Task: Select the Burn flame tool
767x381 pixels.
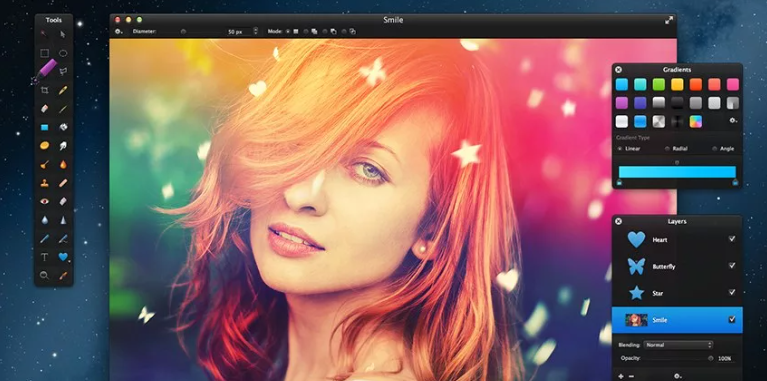Action: click(63, 164)
